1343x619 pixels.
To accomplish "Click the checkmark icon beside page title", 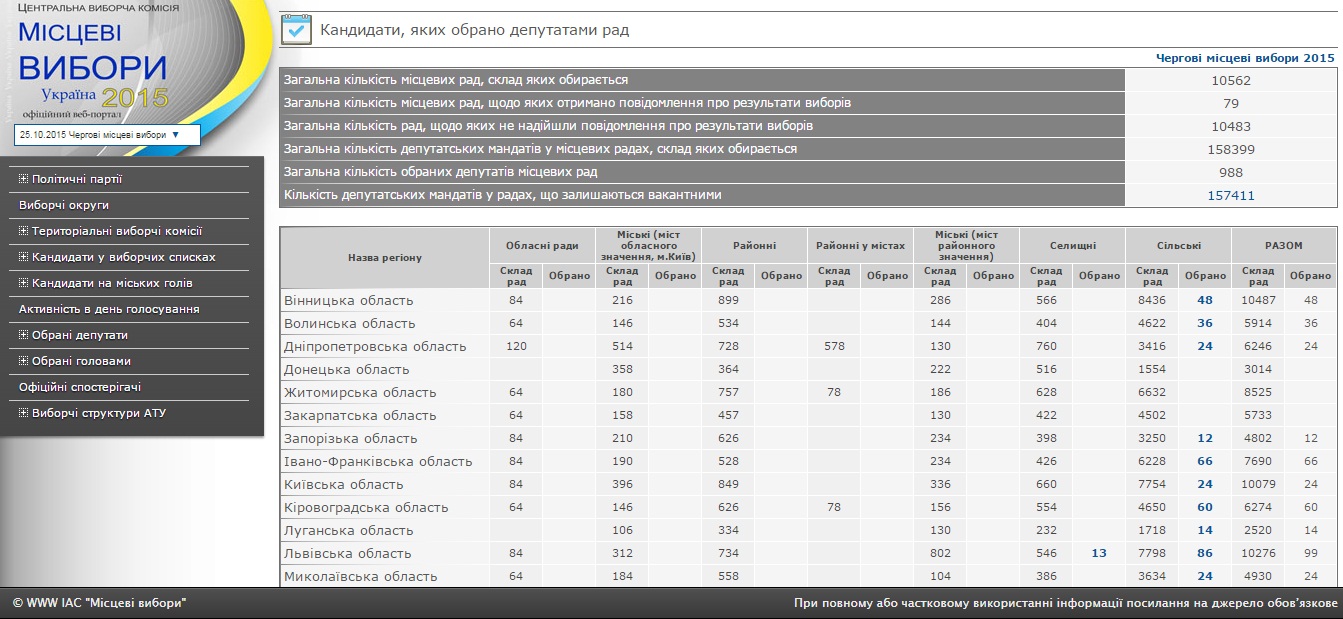I will point(296,30).
